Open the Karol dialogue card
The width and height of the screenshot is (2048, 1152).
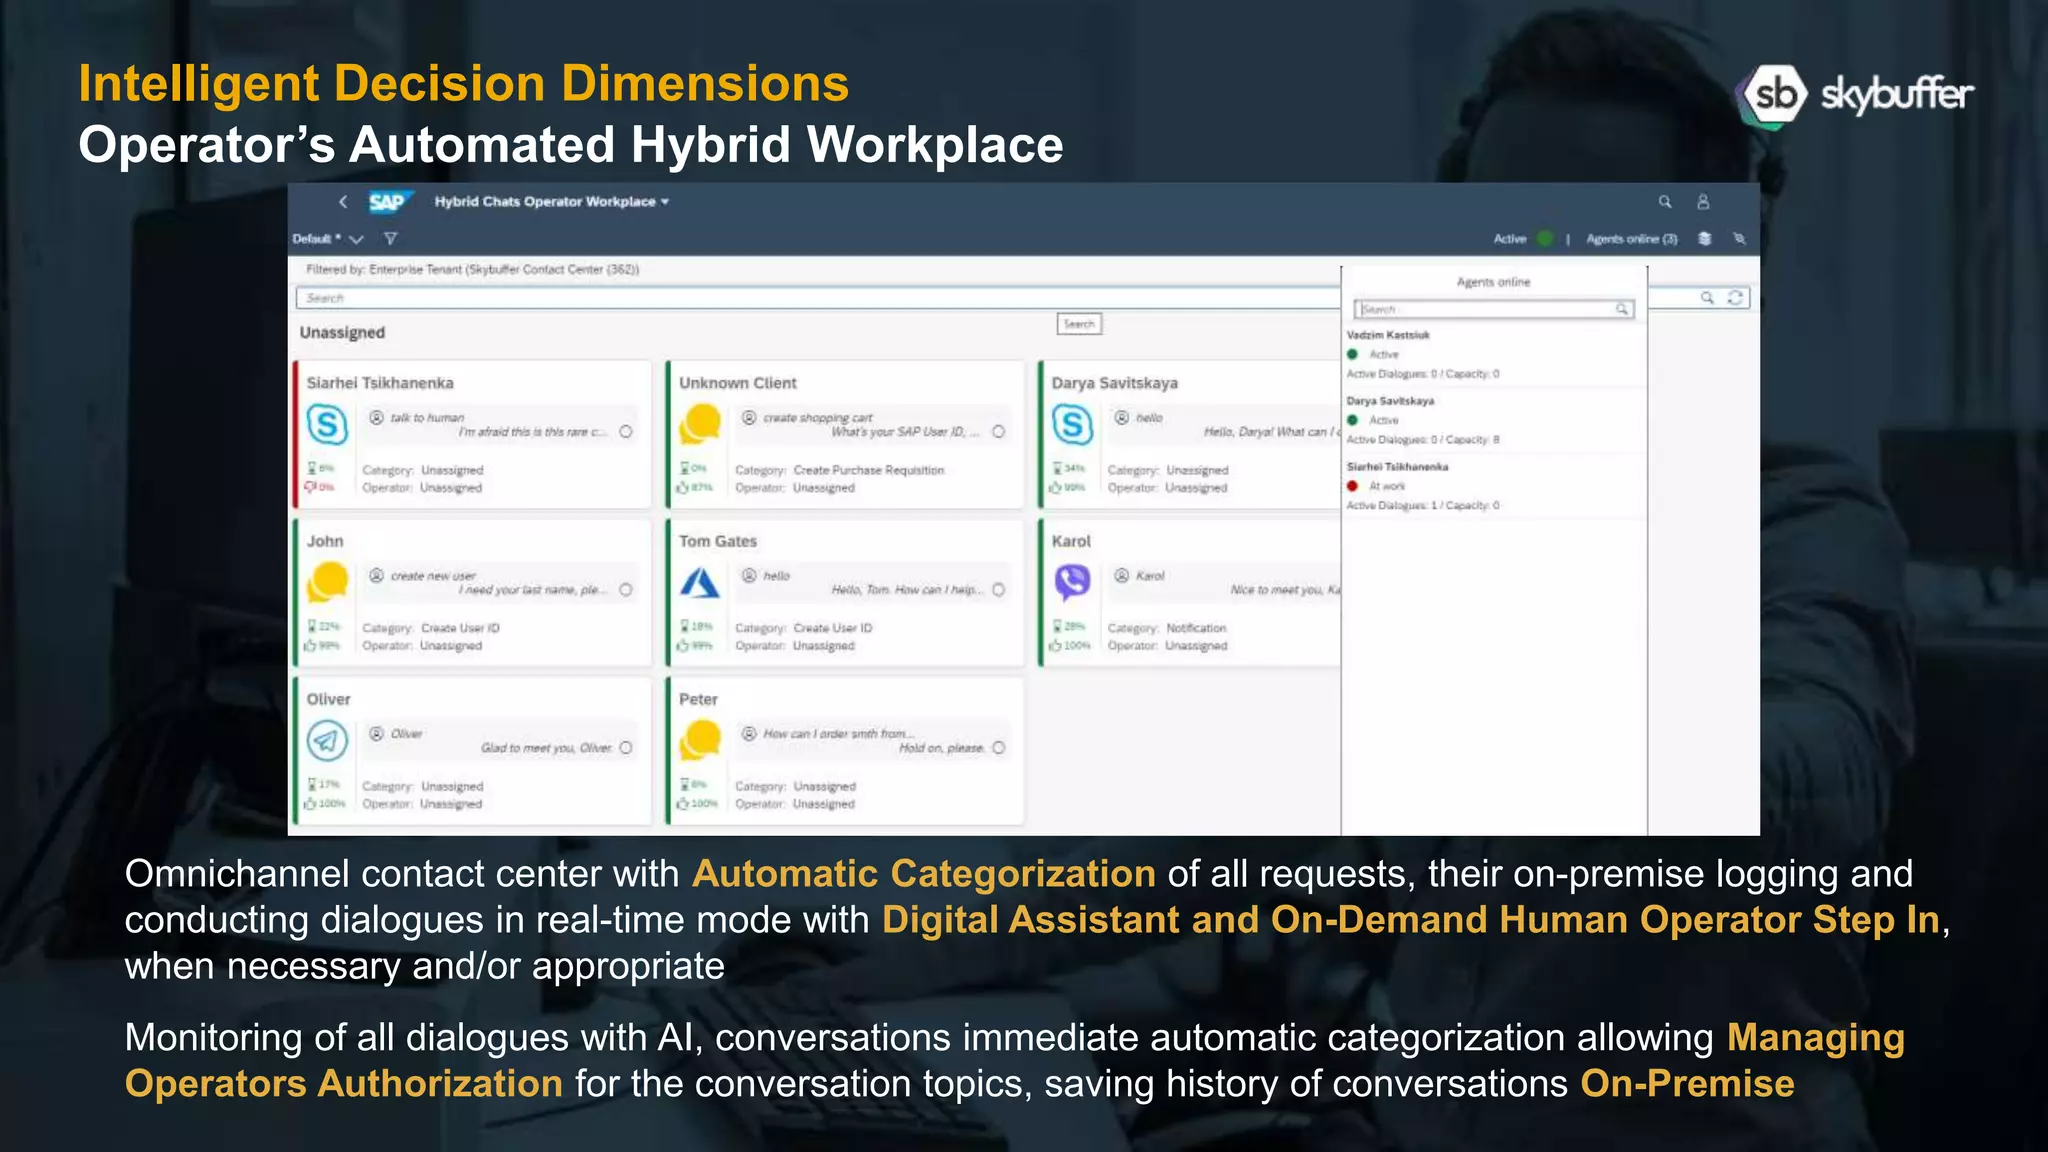[1190, 593]
